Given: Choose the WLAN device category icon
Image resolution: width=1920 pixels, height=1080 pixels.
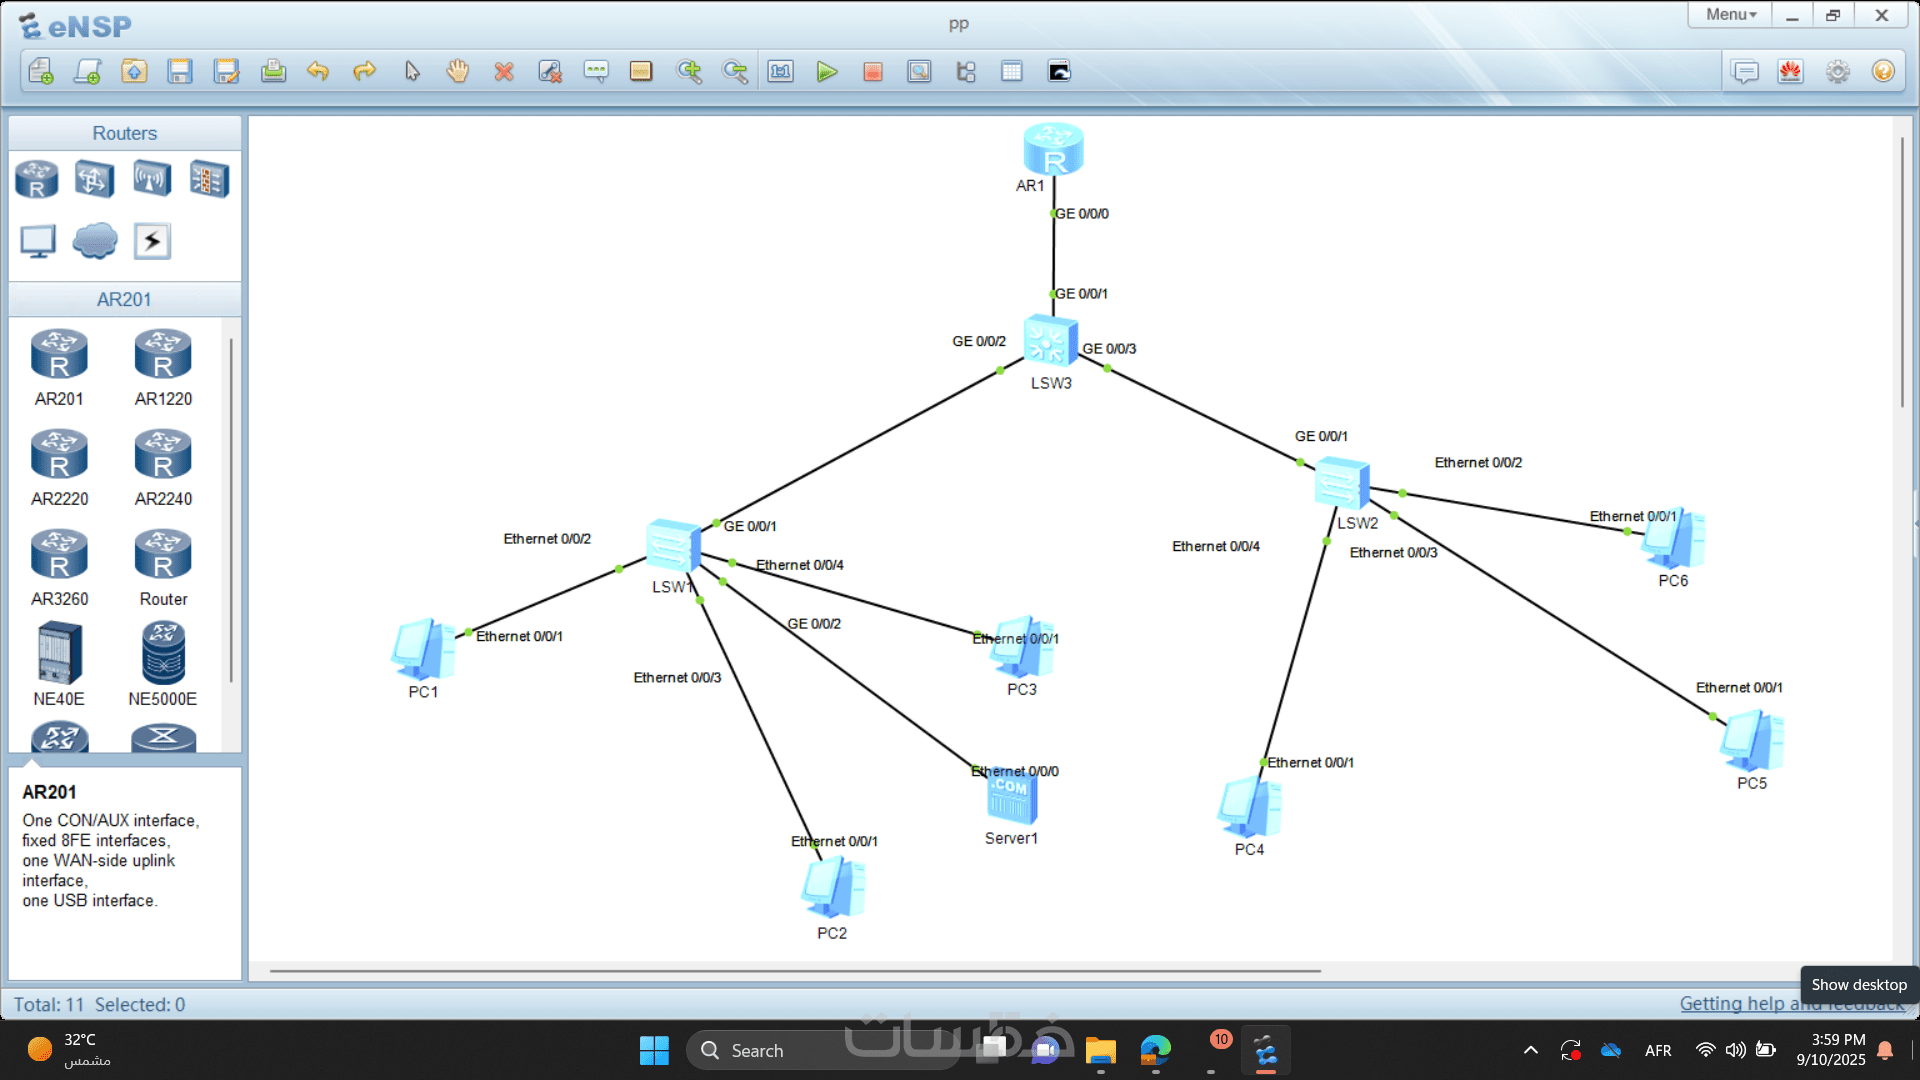Looking at the screenshot, I should (x=152, y=180).
